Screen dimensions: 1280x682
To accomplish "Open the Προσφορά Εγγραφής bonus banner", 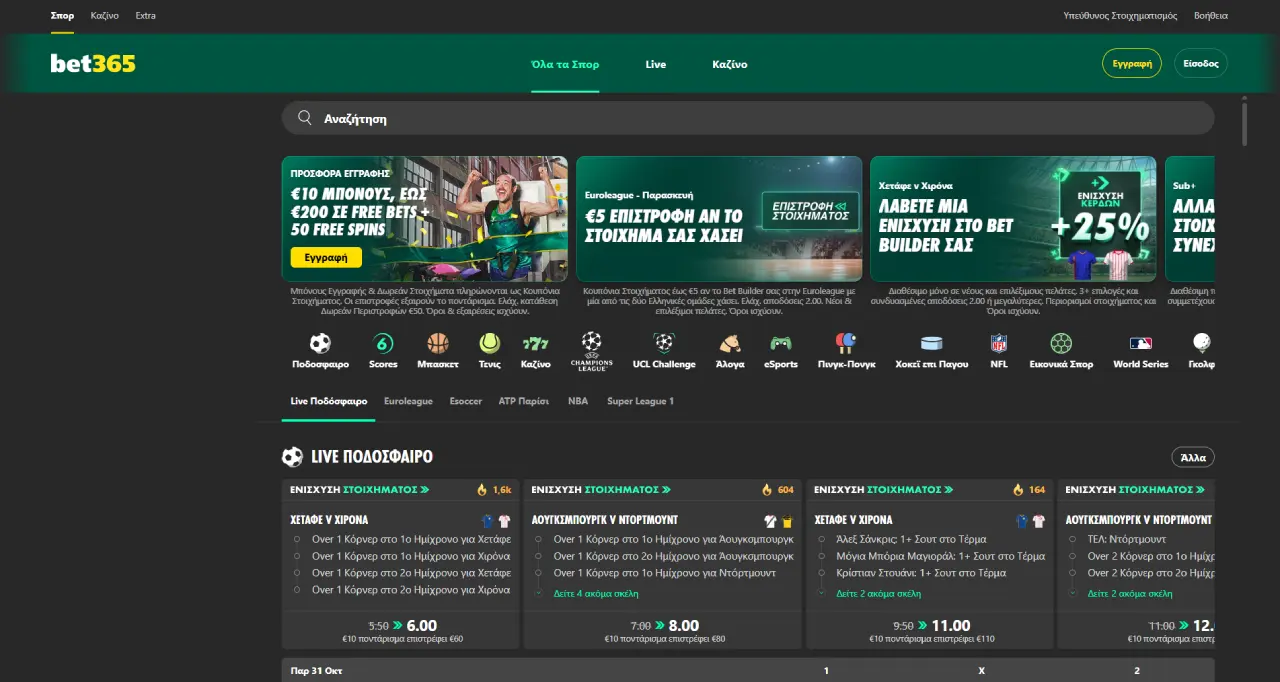I will (424, 219).
